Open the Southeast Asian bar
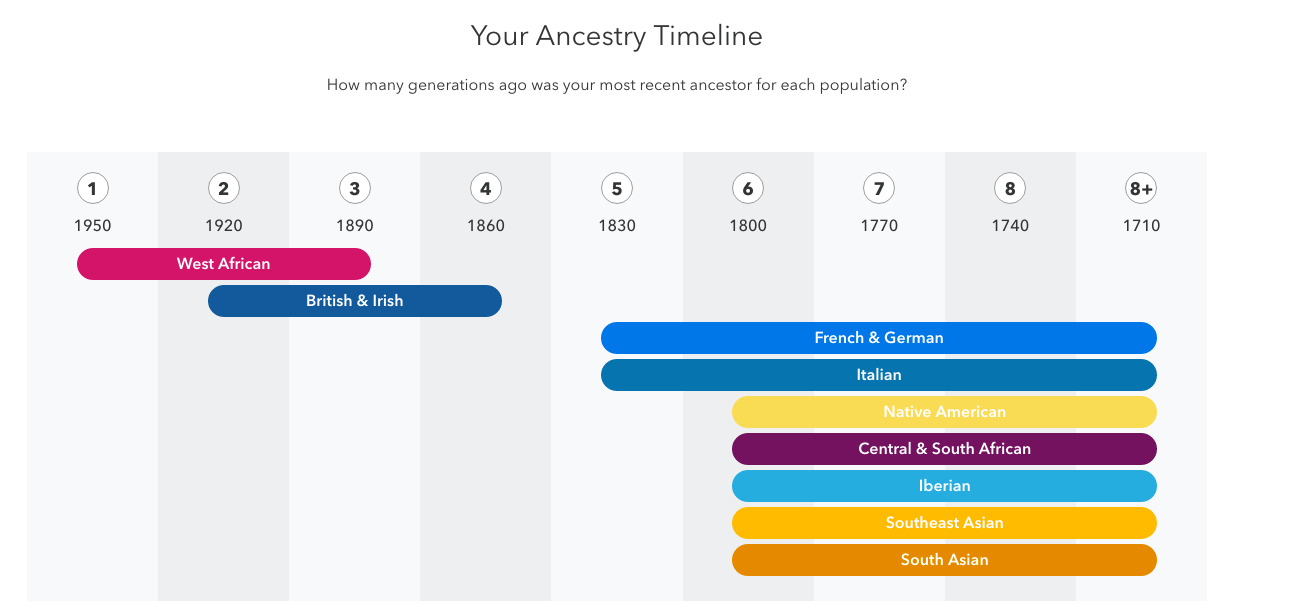1292x611 pixels. pyautogui.click(x=944, y=523)
